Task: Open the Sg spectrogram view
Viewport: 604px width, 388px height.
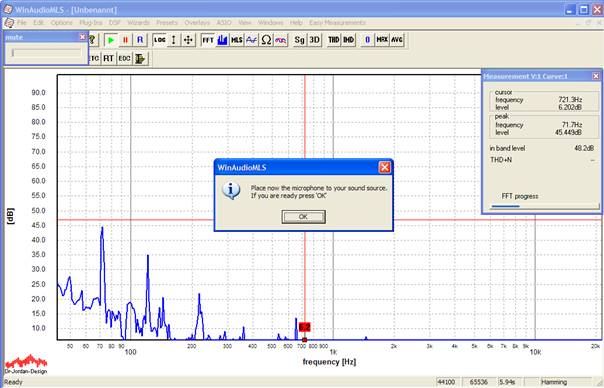Action: [x=299, y=40]
